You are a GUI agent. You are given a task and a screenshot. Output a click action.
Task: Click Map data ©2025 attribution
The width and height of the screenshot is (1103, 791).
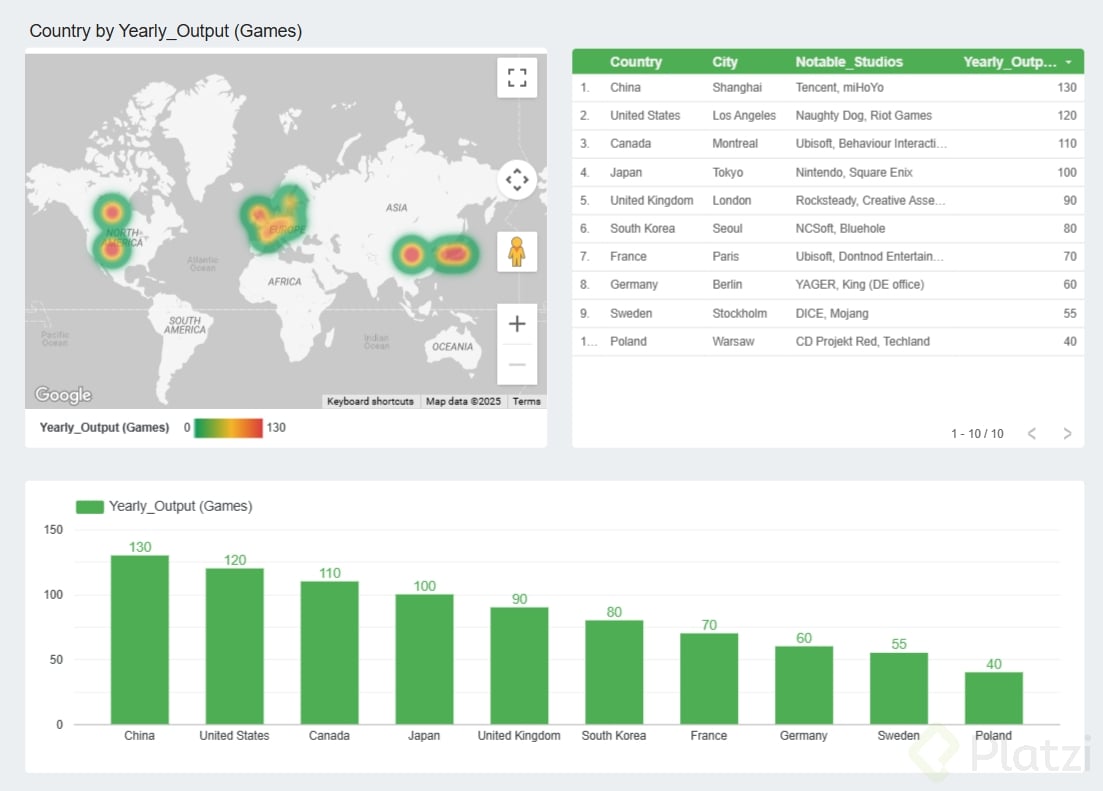point(463,401)
